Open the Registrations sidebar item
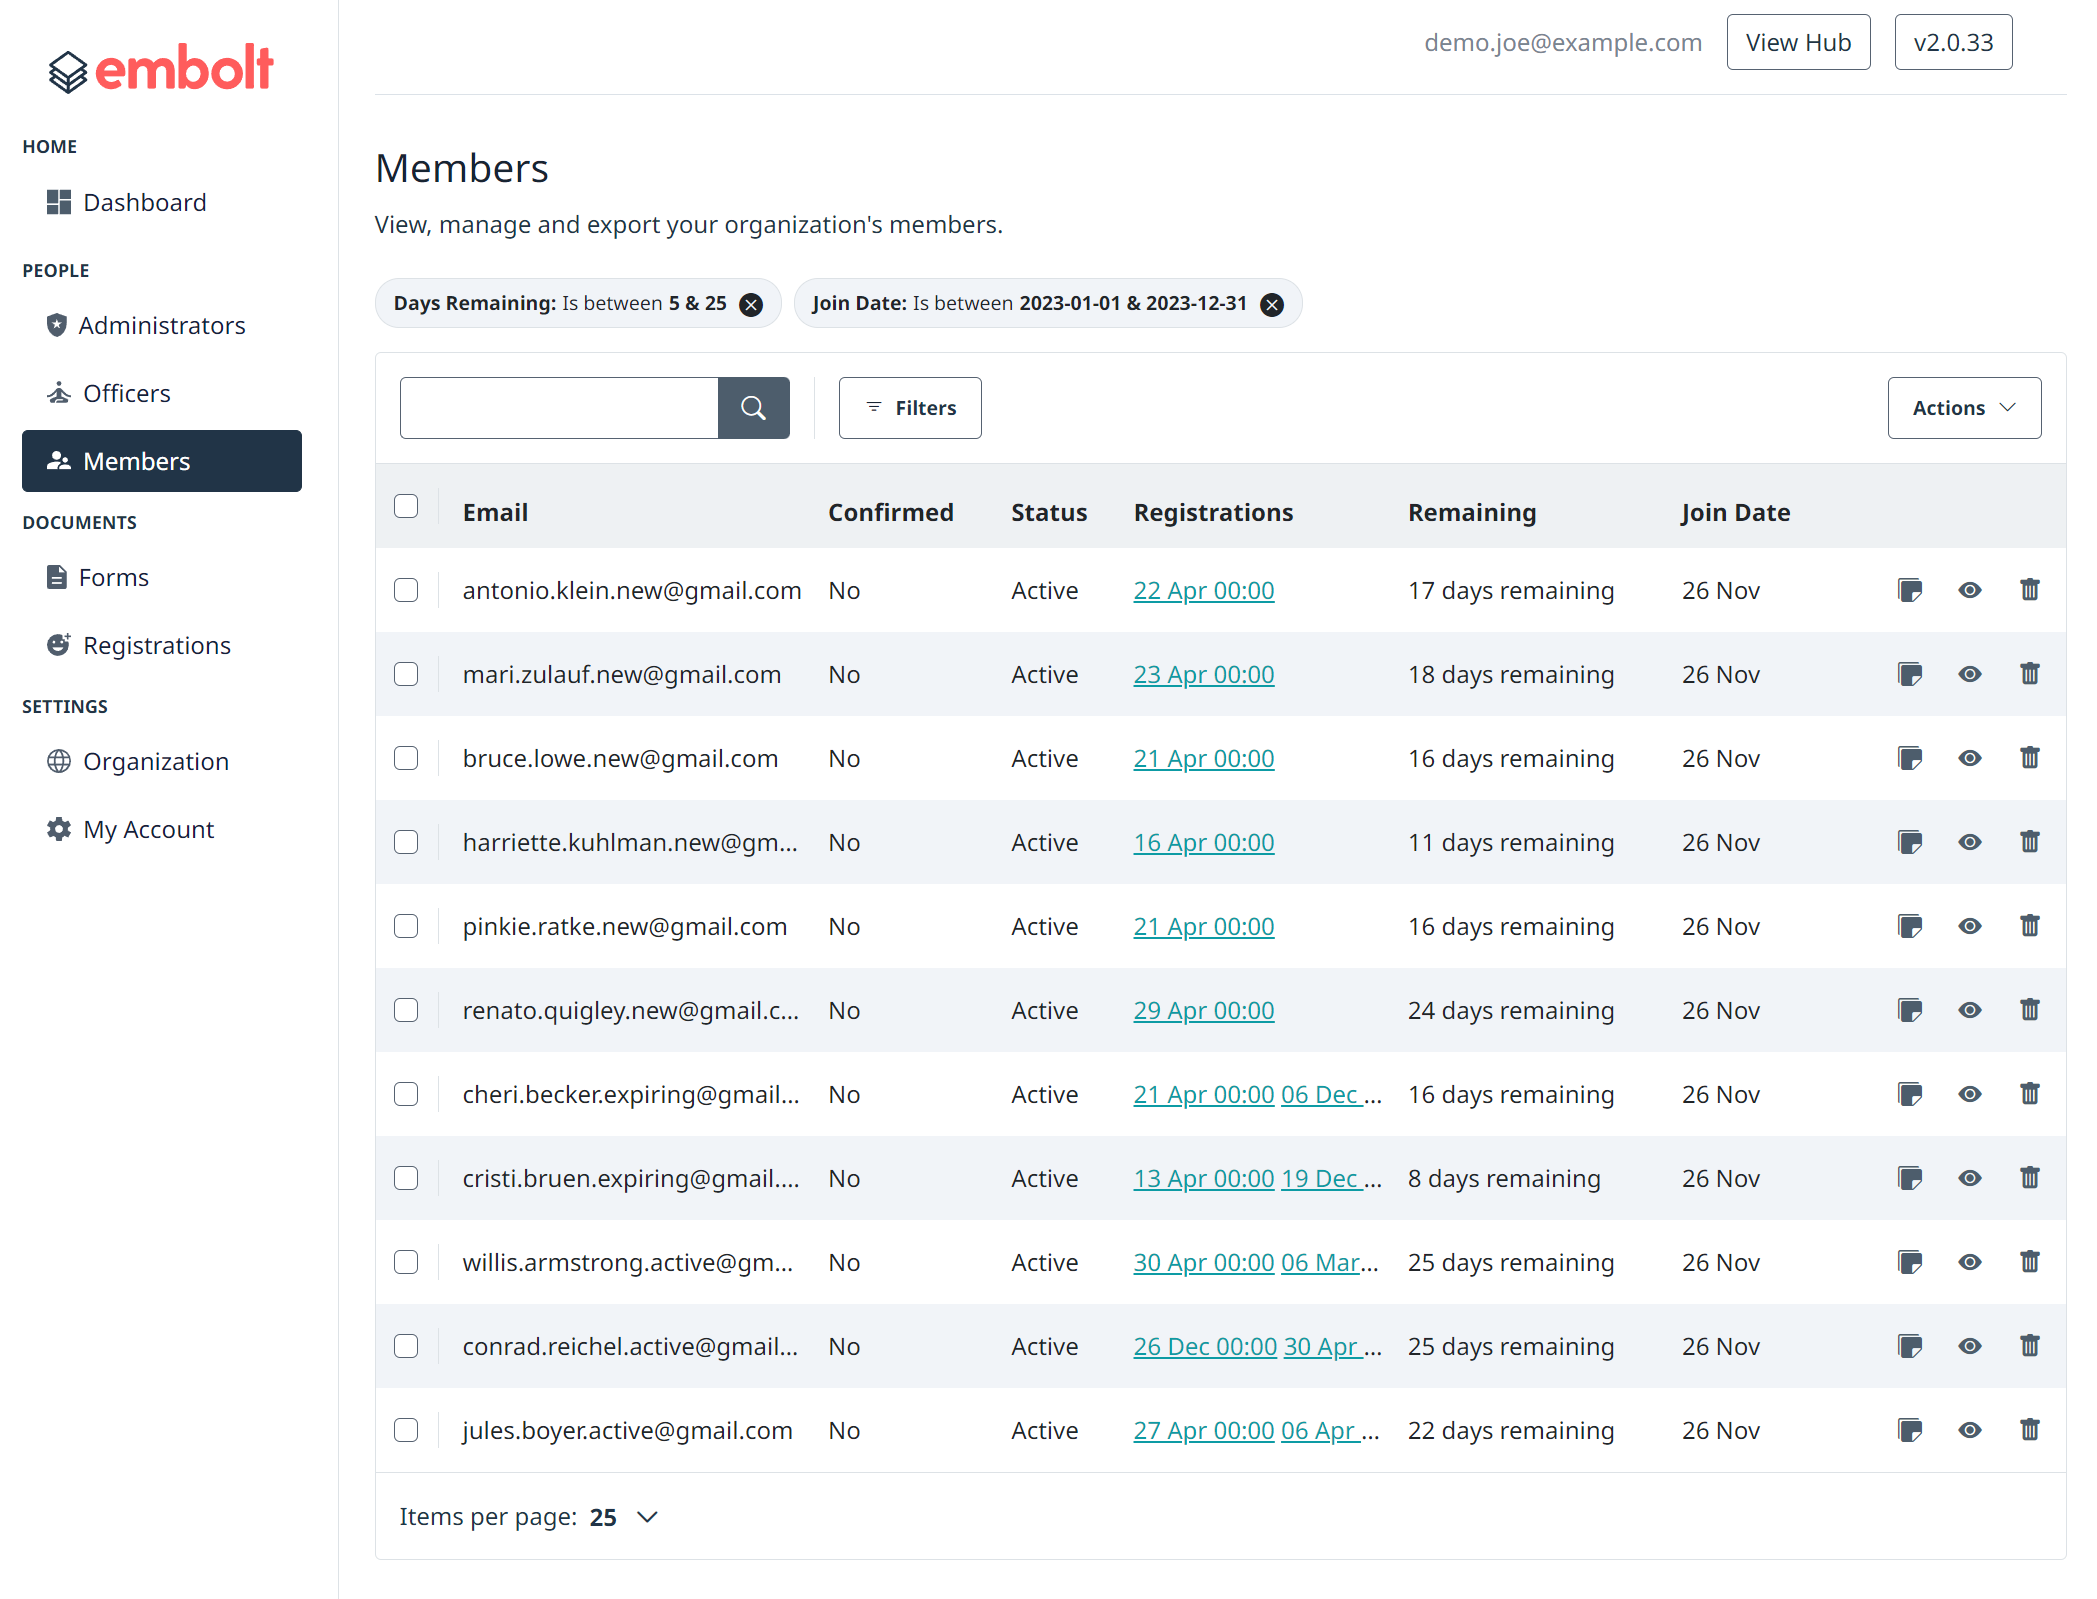 [156, 645]
